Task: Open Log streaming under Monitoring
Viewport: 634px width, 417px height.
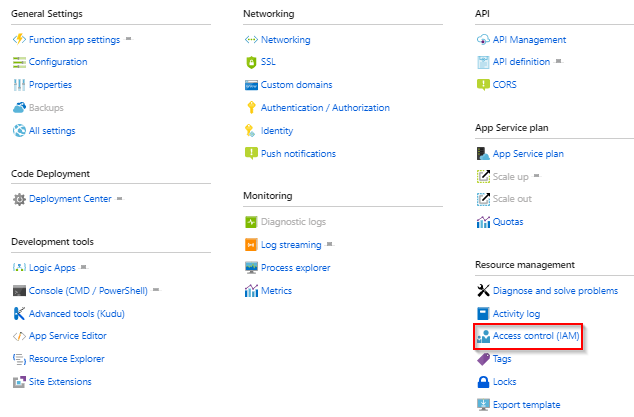Action: coord(291,245)
